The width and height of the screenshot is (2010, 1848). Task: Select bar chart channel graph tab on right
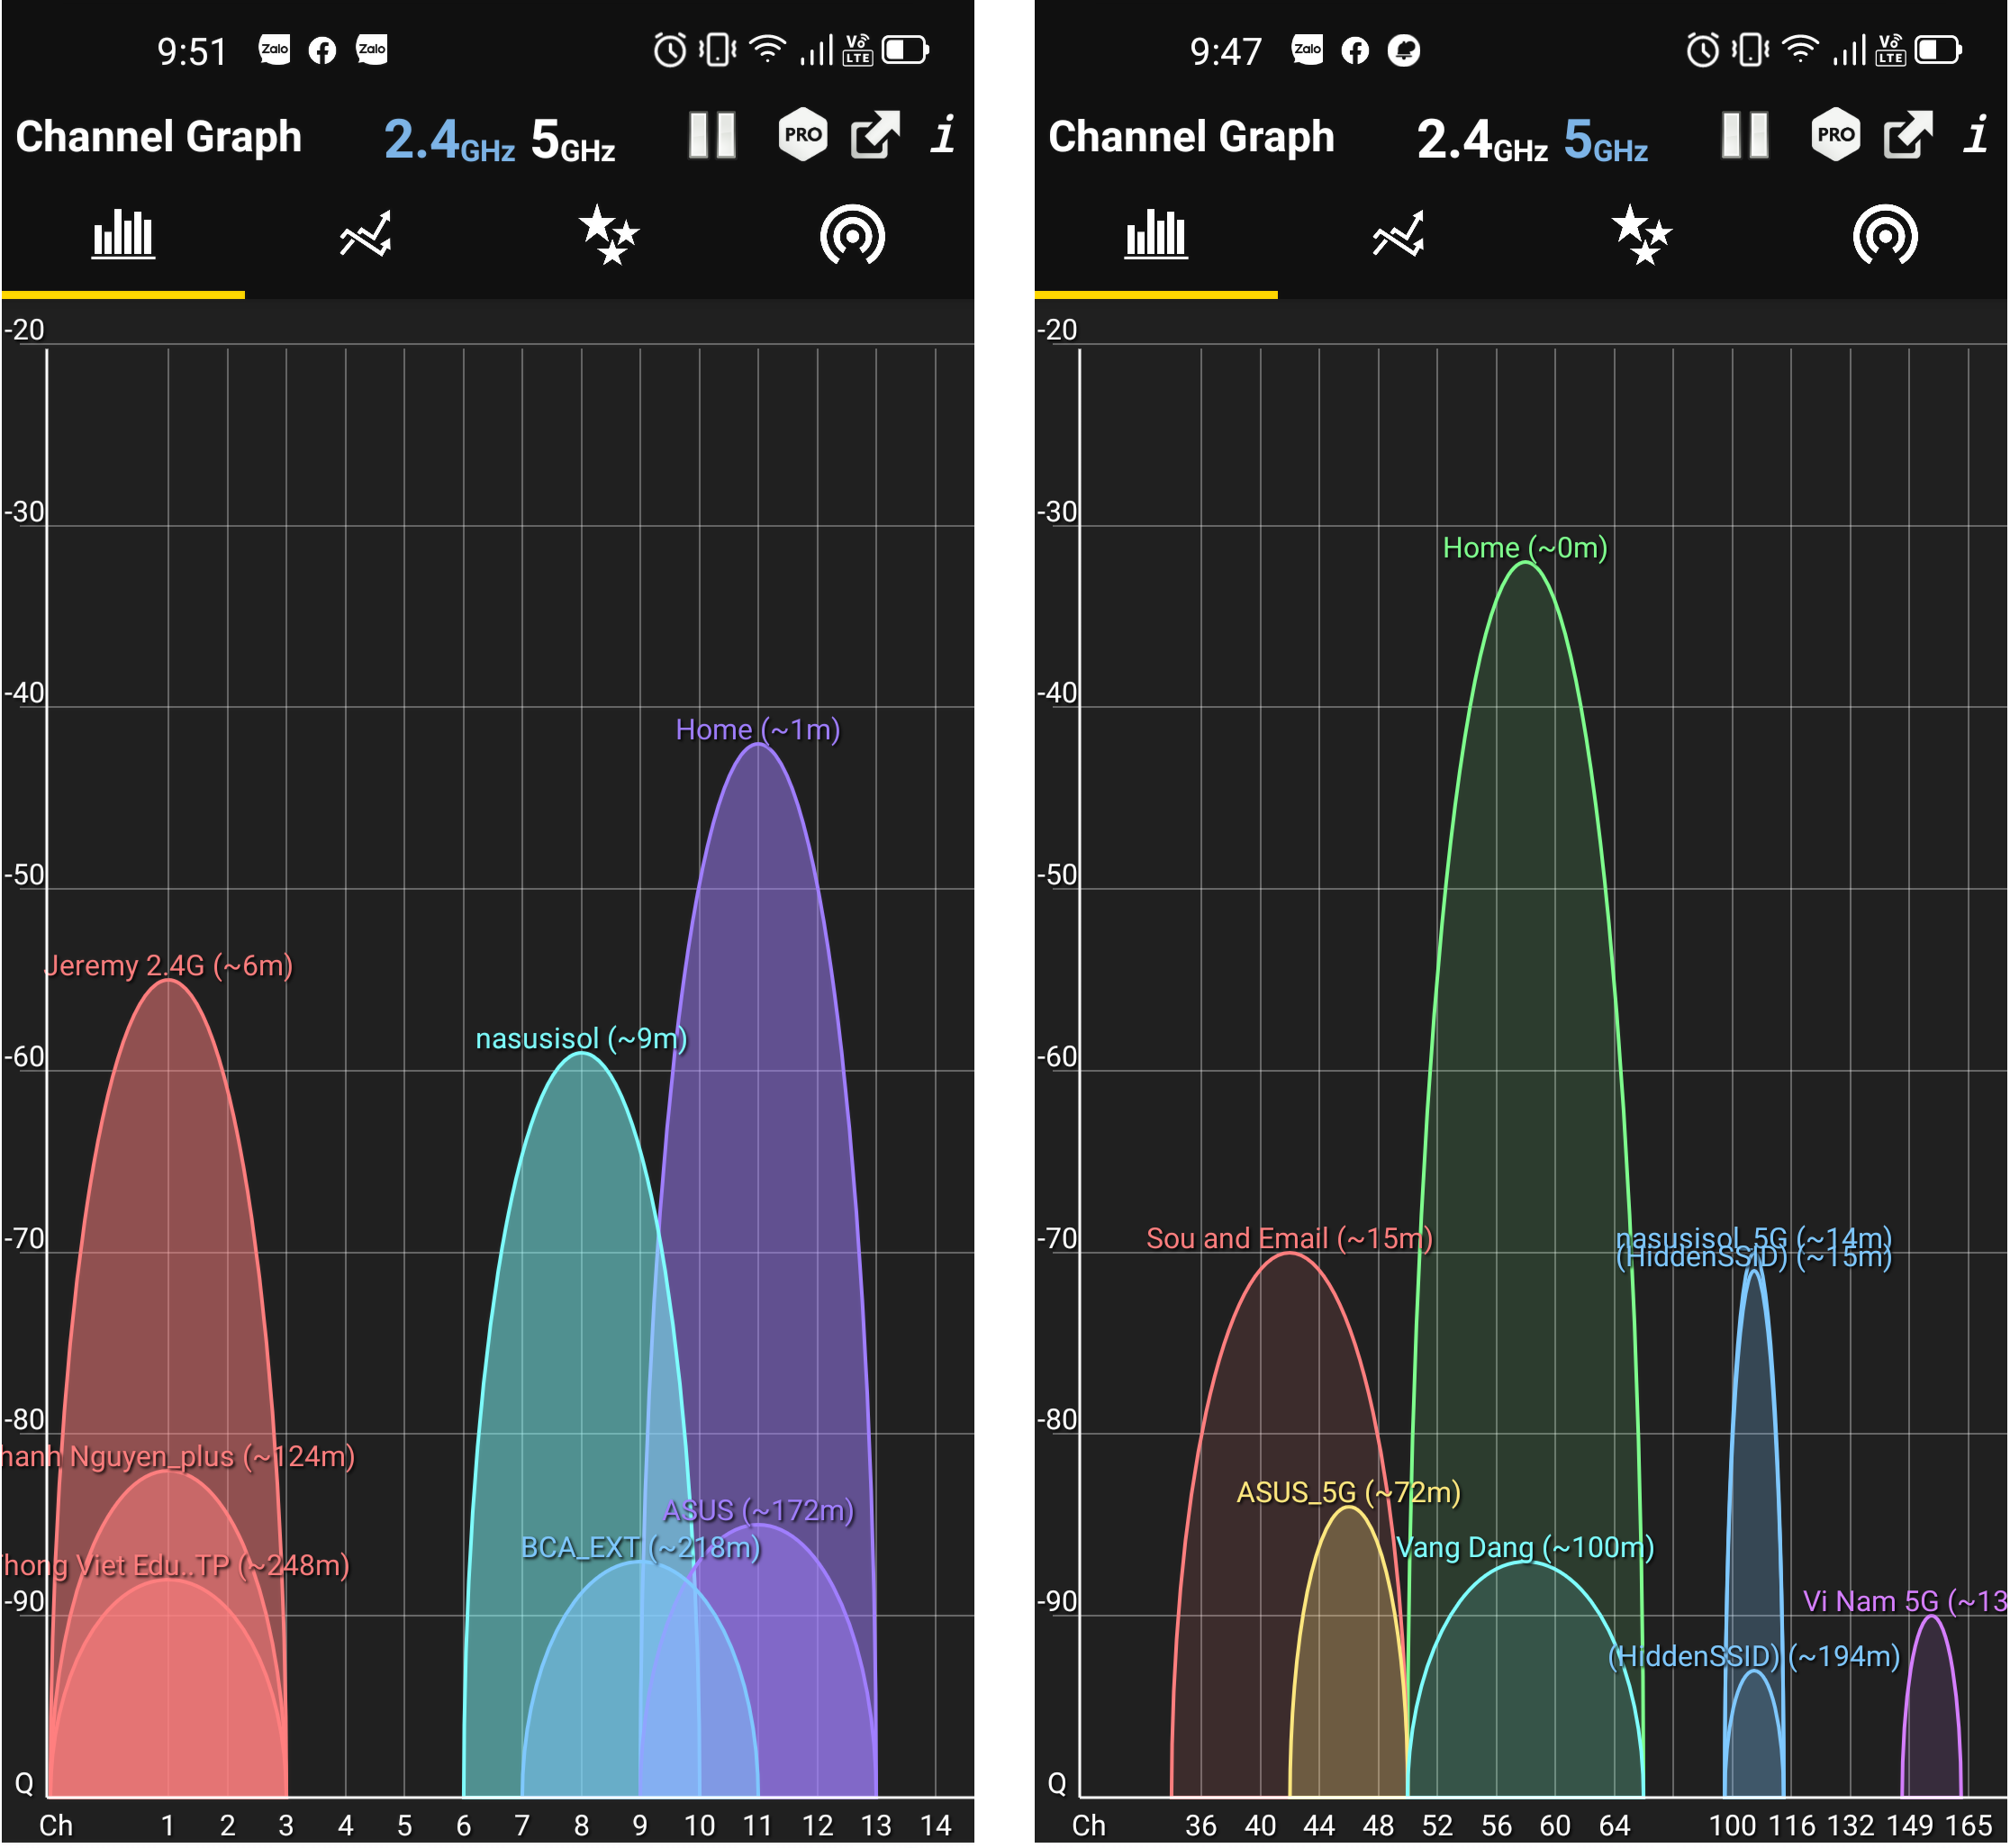[x=1156, y=236]
